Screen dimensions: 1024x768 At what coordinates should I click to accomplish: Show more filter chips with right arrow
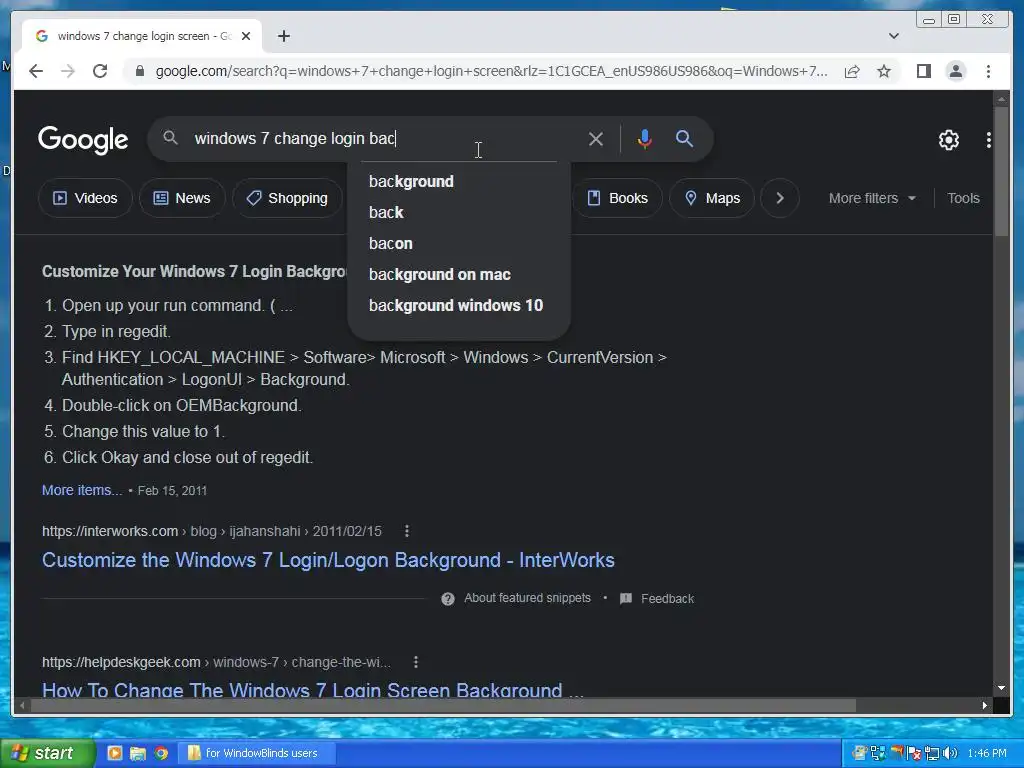(780, 198)
